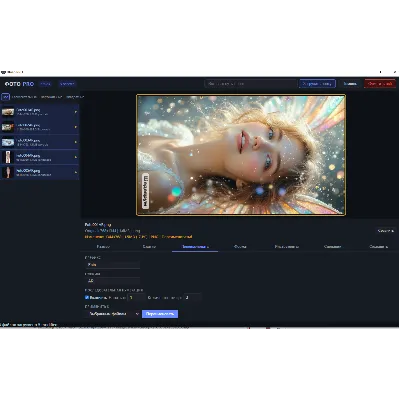The height and width of the screenshot is (400, 400).
Task: Open second file thumbnail in sidebar list
Action: [x=8, y=127]
